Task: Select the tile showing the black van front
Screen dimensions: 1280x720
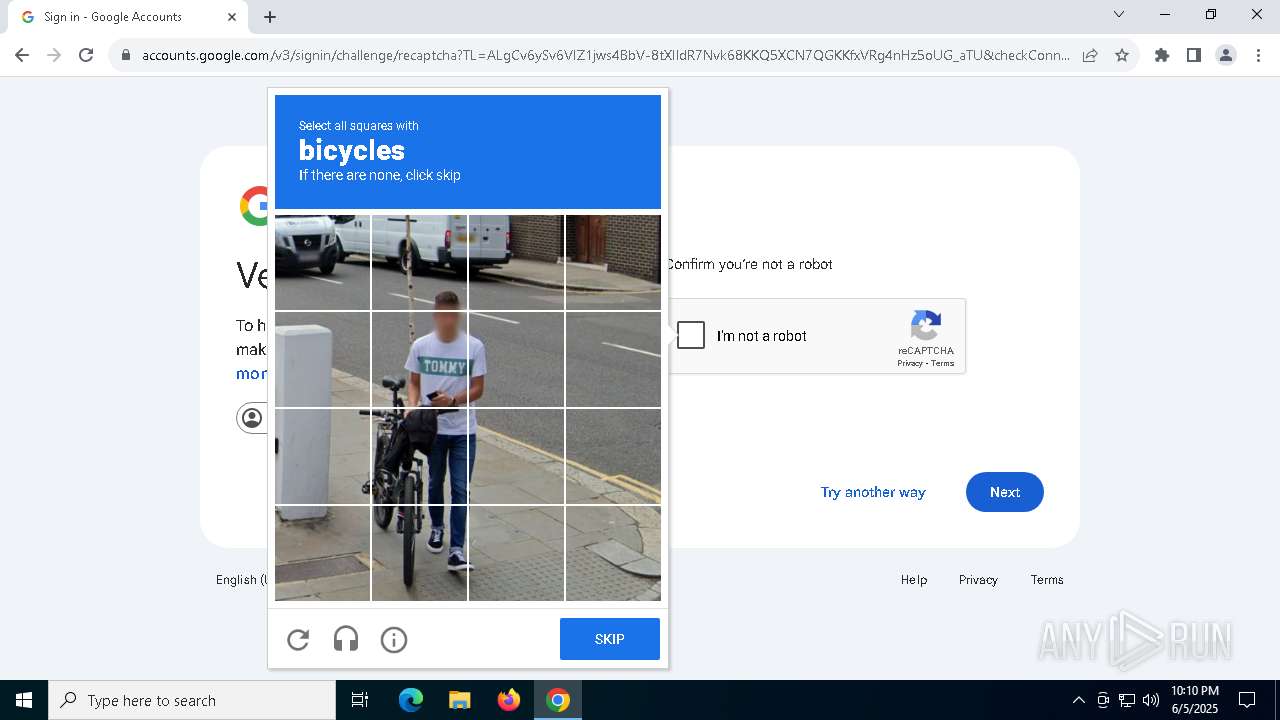Action: coord(322,263)
